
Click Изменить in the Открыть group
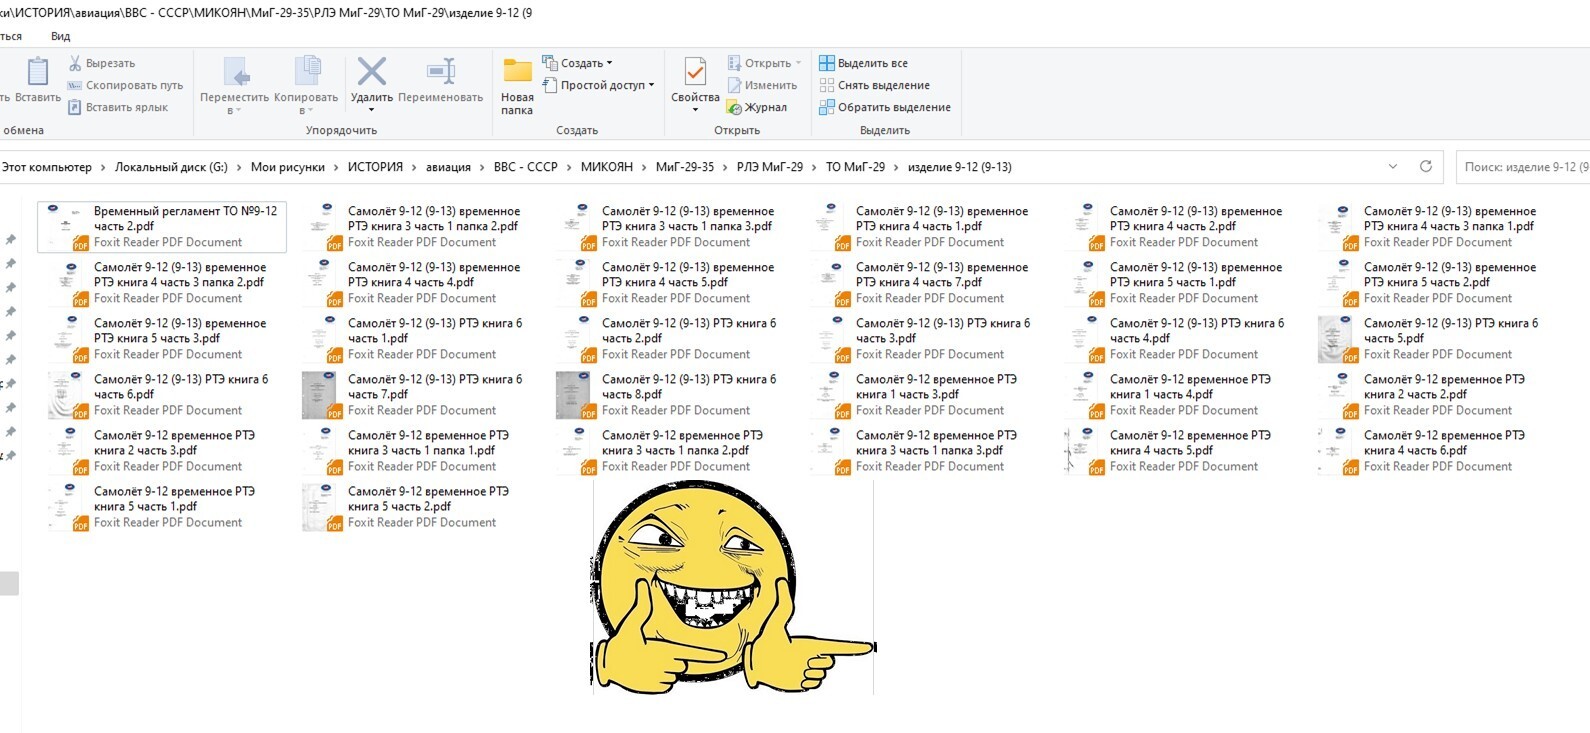[762, 85]
